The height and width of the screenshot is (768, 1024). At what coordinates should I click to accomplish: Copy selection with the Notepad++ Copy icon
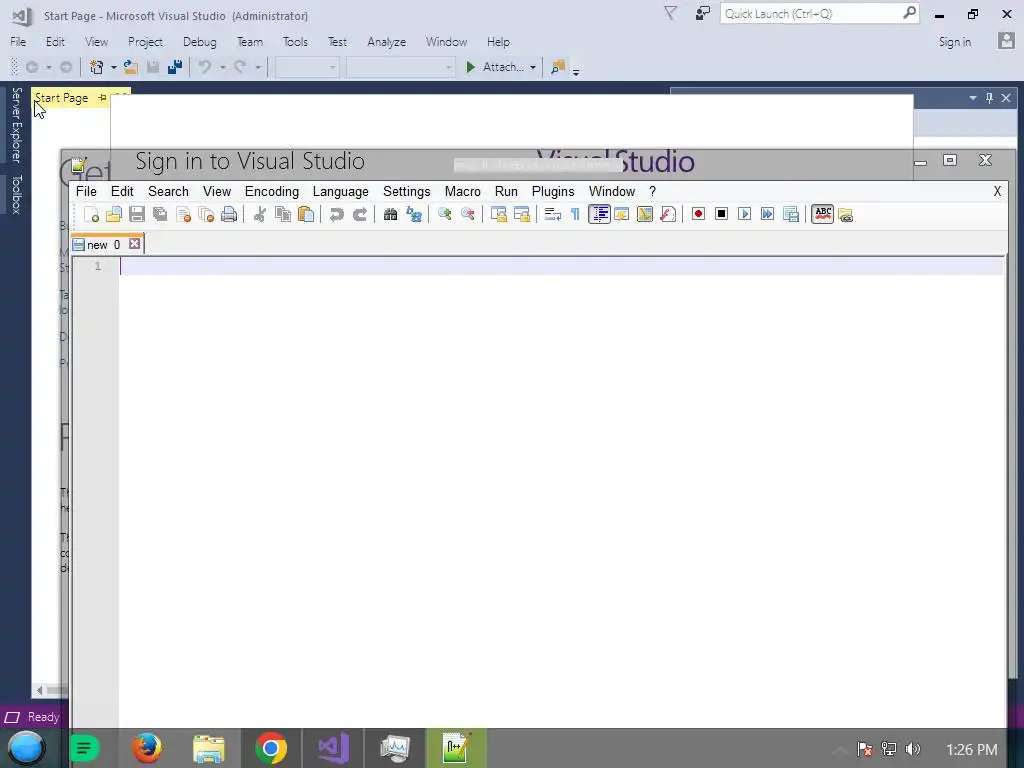[283, 214]
